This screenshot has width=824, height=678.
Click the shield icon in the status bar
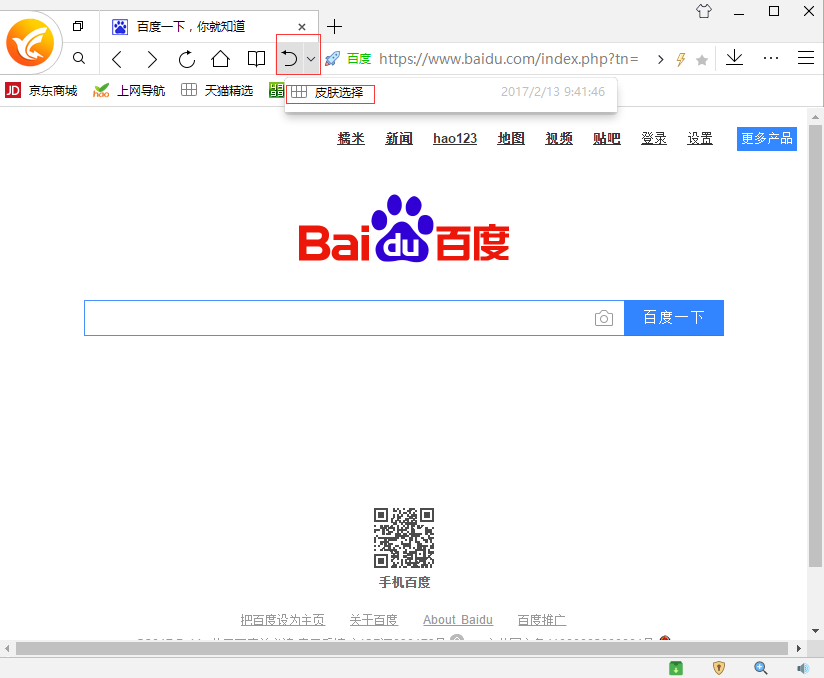(x=718, y=667)
